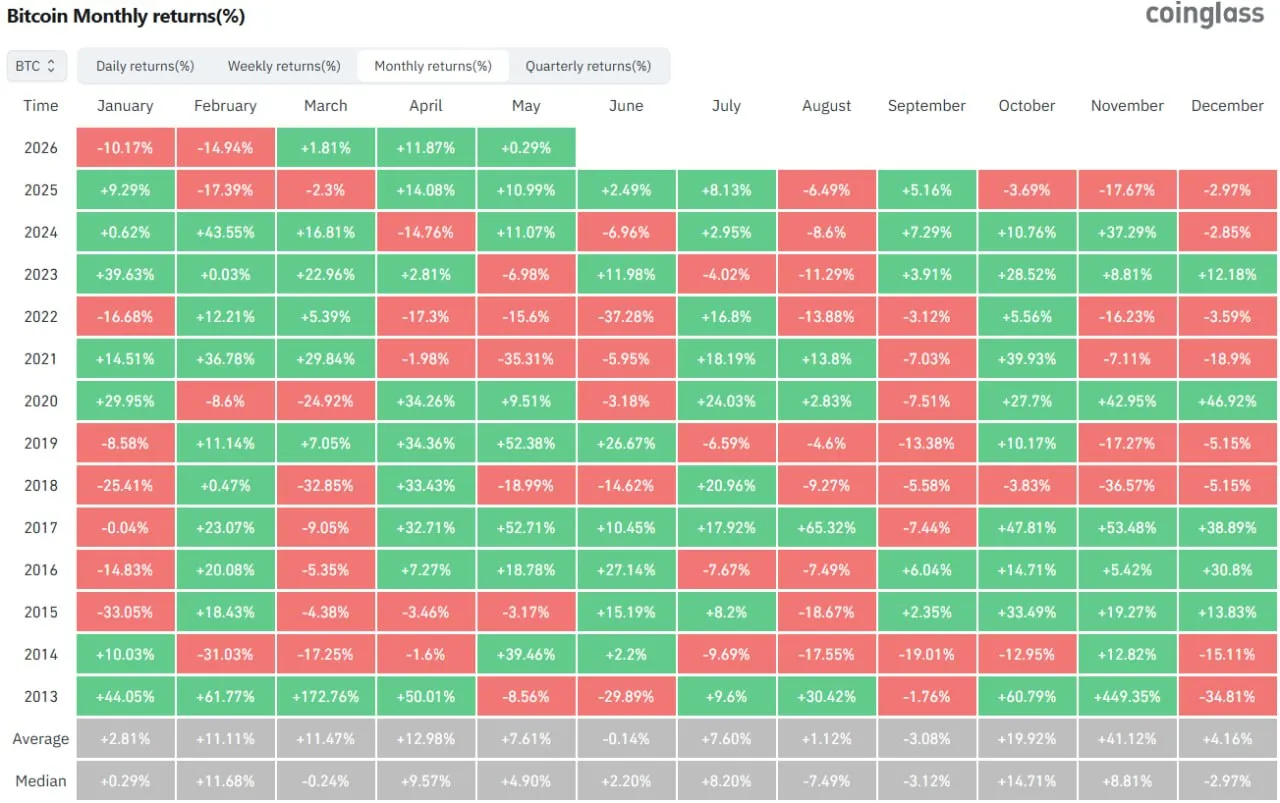Click the 2021 May -35.31% cell

pyautogui.click(x=526, y=359)
